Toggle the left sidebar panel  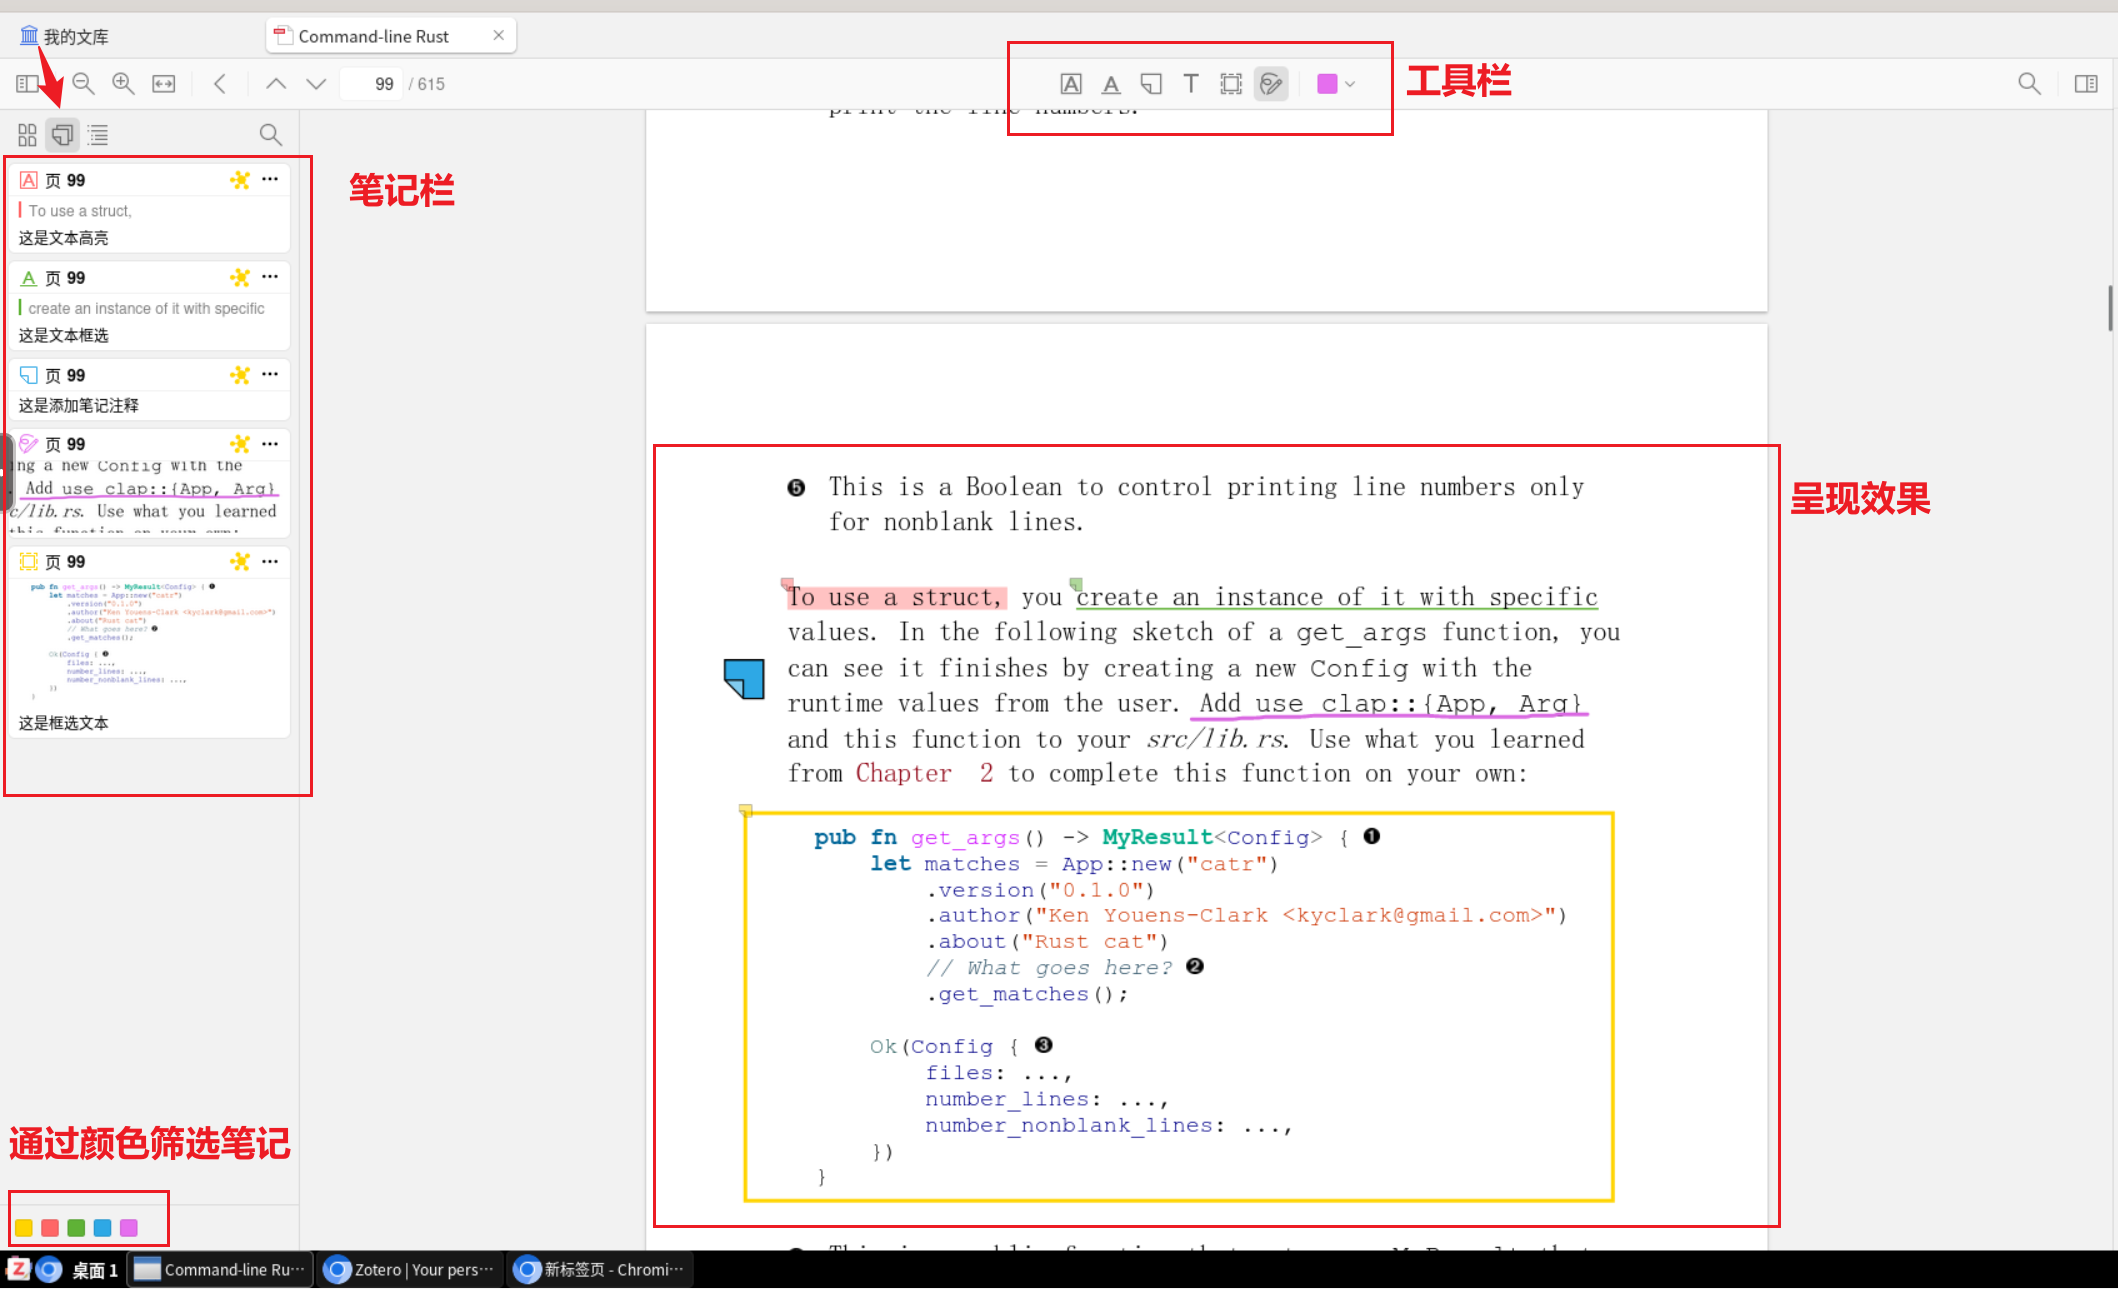[27, 84]
